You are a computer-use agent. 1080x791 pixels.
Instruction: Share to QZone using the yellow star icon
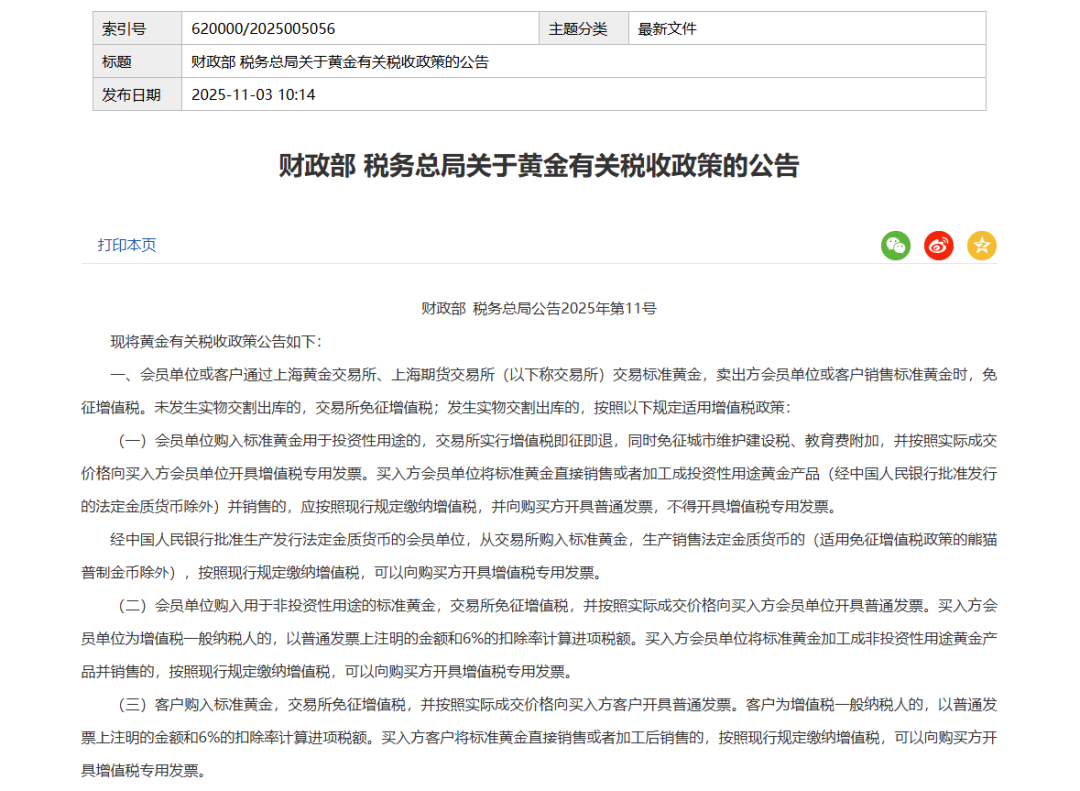pyautogui.click(x=981, y=245)
